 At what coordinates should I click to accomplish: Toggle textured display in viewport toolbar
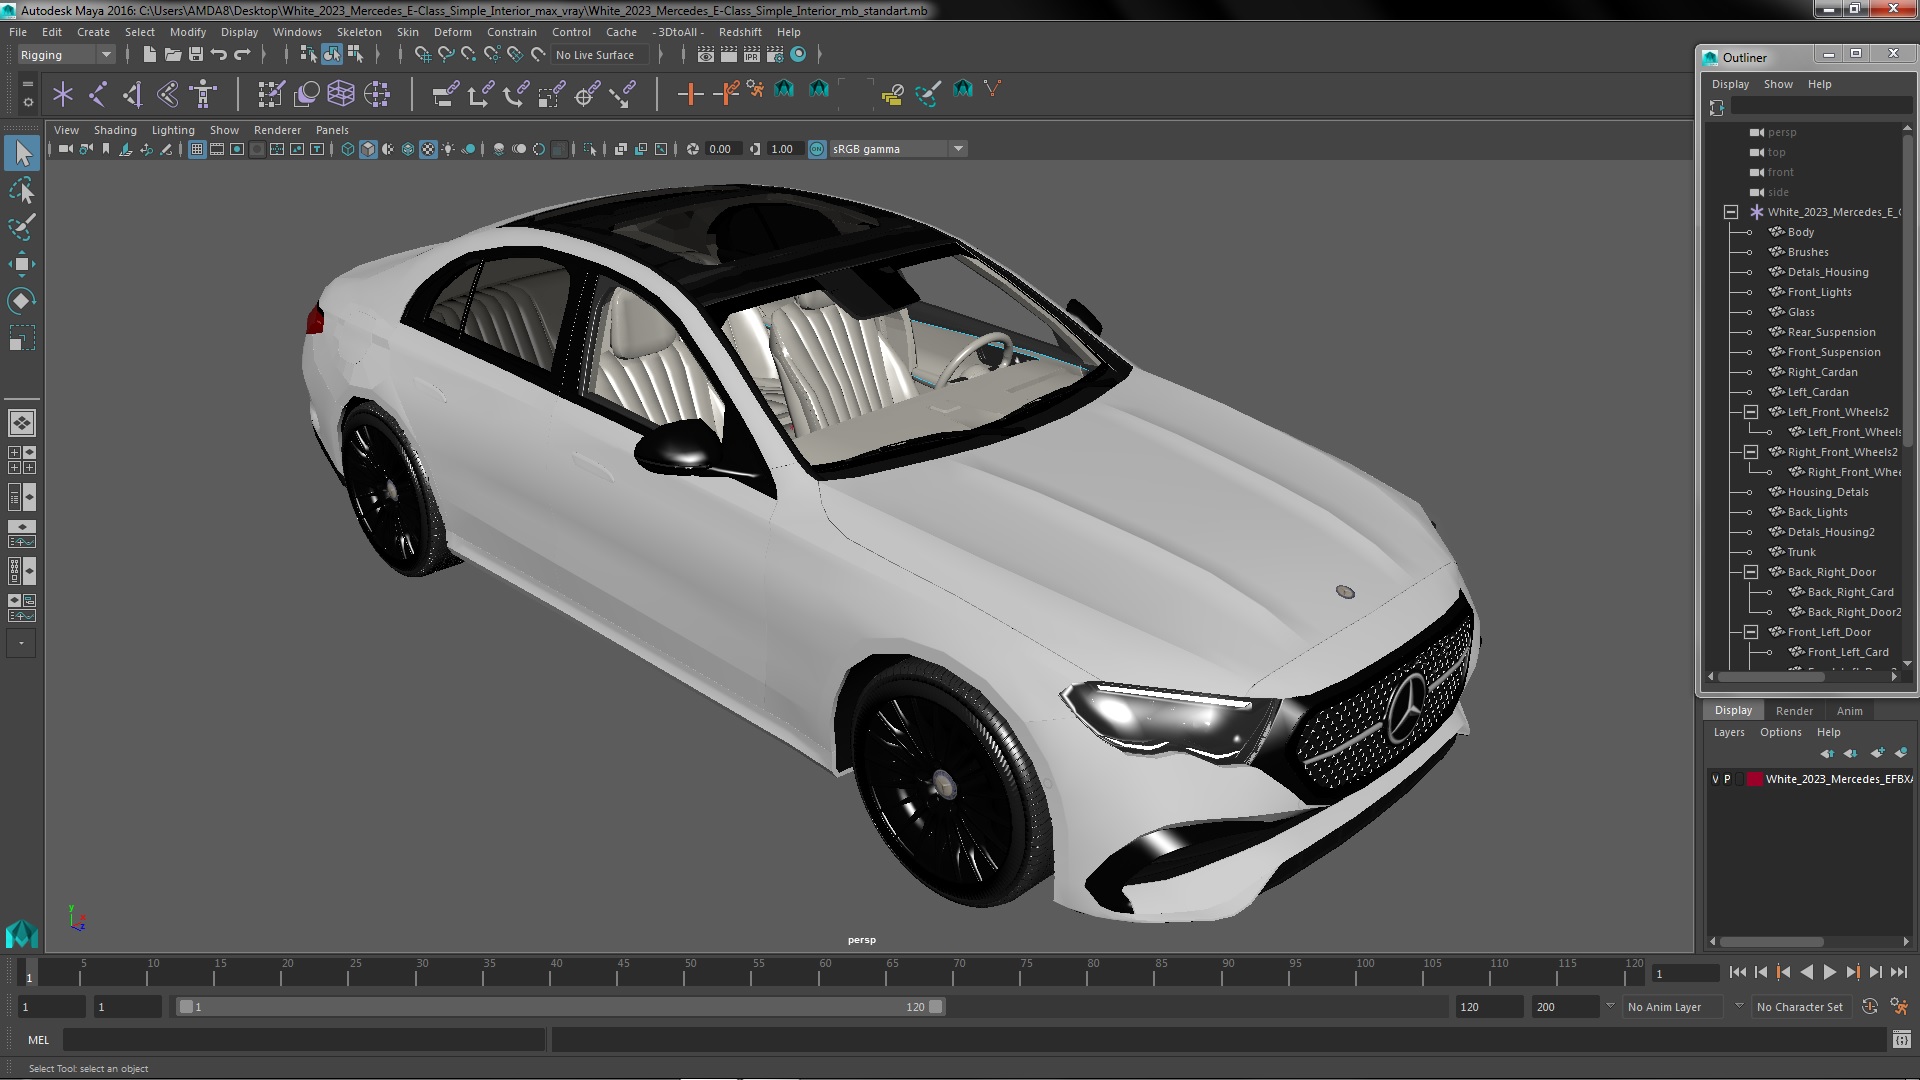tap(428, 149)
